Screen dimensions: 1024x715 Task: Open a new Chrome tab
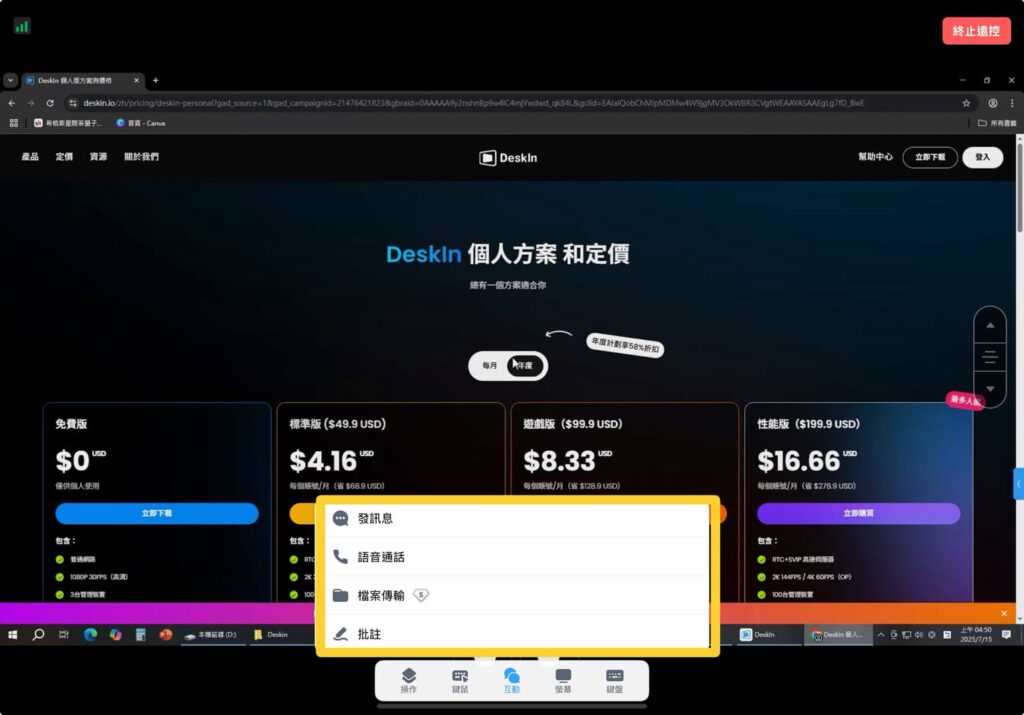[x=155, y=80]
